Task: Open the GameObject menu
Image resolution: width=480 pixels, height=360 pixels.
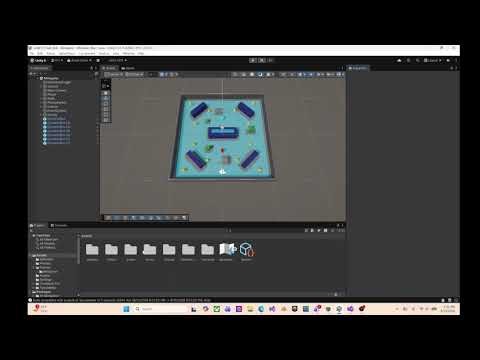Action: pos(67,53)
